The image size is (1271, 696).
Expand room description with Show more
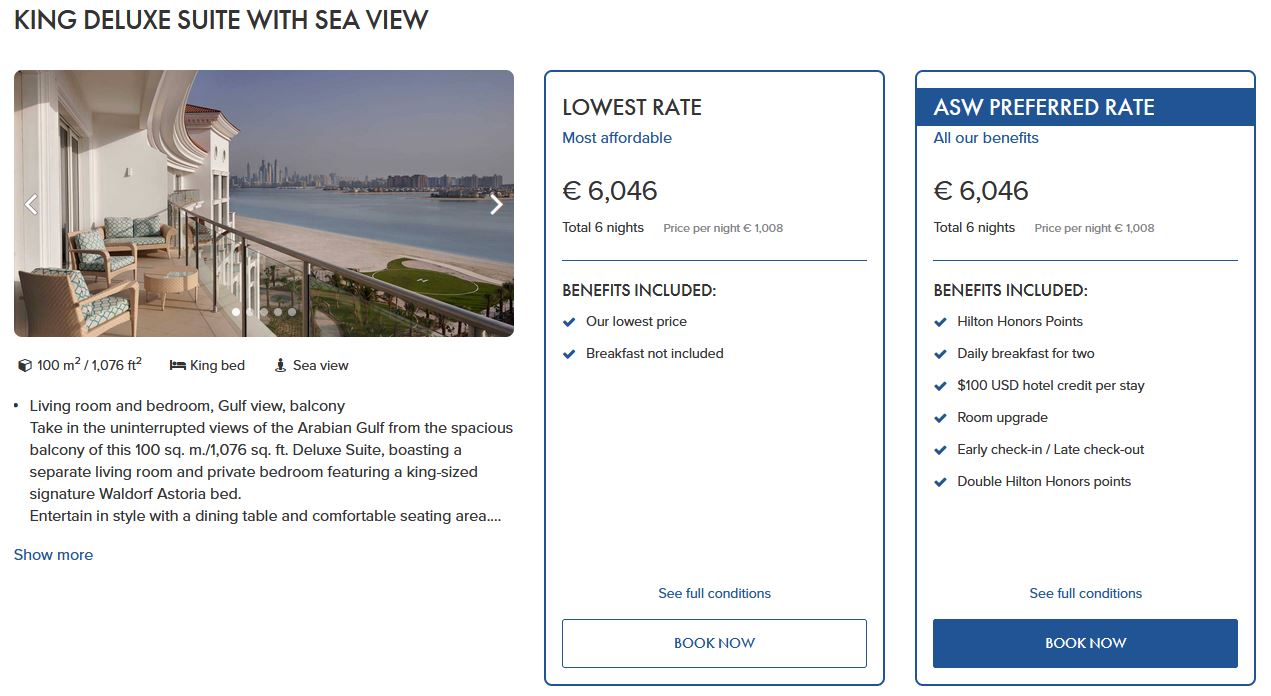(x=53, y=555)
